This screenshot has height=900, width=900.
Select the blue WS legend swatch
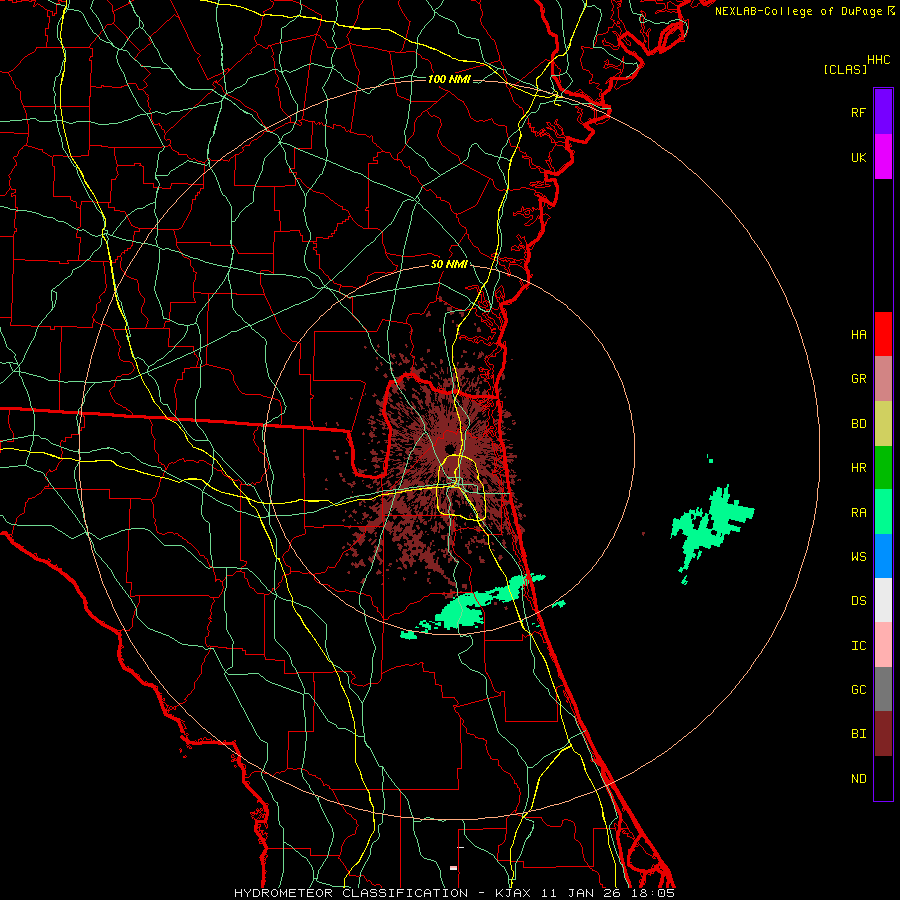[x=883, y=556]
